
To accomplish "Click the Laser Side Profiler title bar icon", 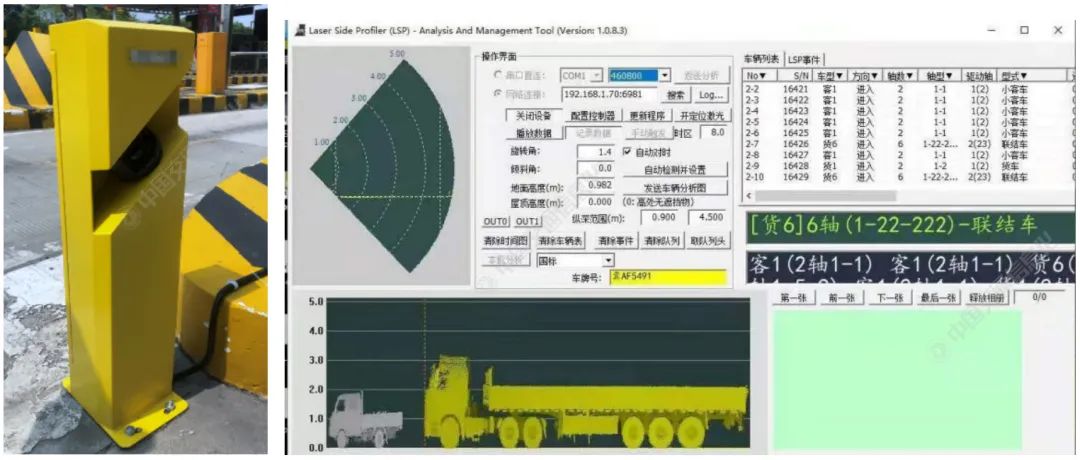I will click(297, 30).
